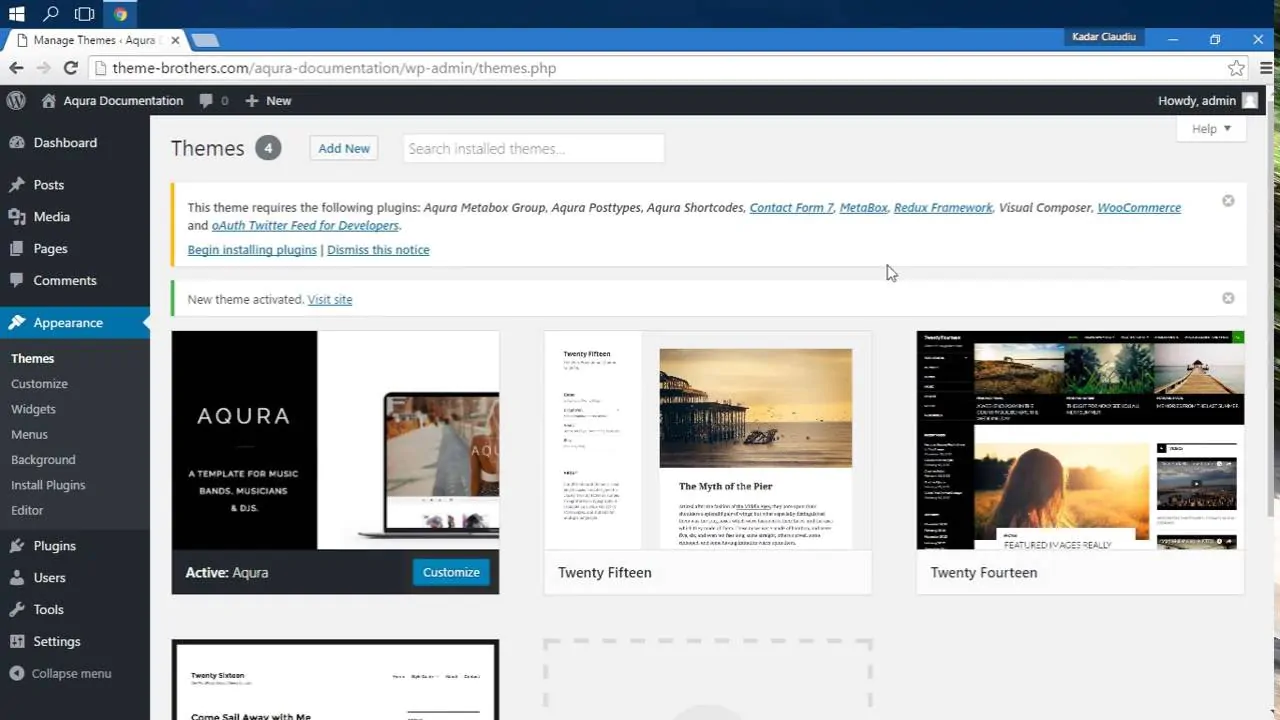Close the Manage Themes browser tab
This screenshot has height=720, width=1280.
176,40
